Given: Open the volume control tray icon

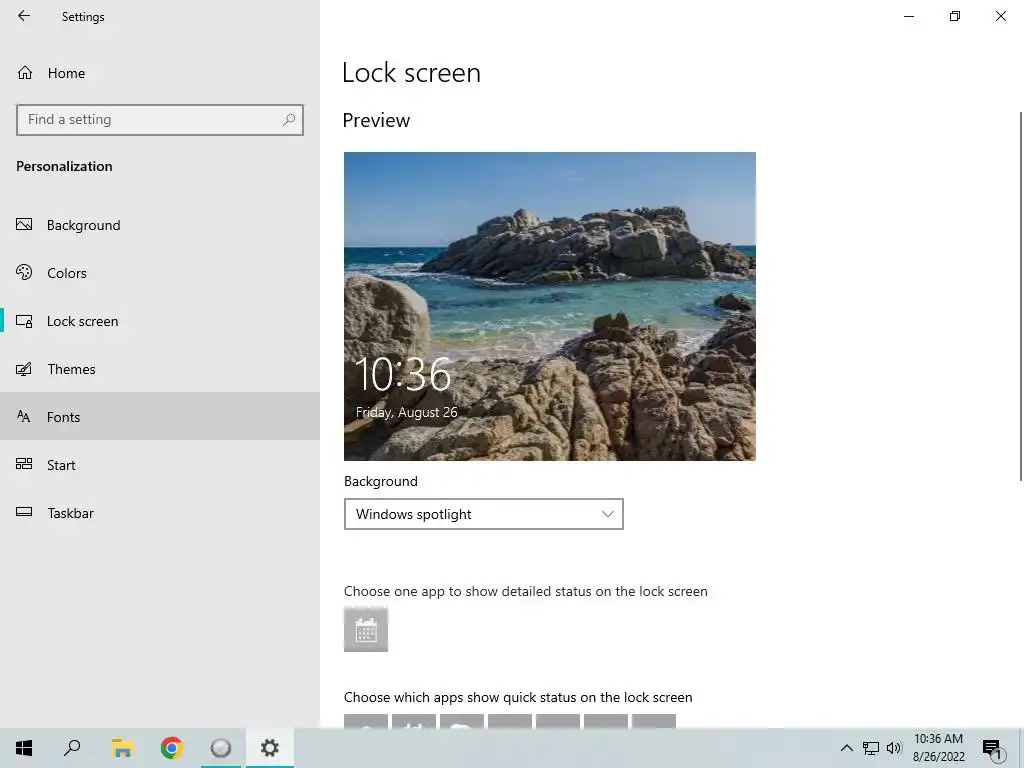Looking at the screenshot, I should point(893,748).
